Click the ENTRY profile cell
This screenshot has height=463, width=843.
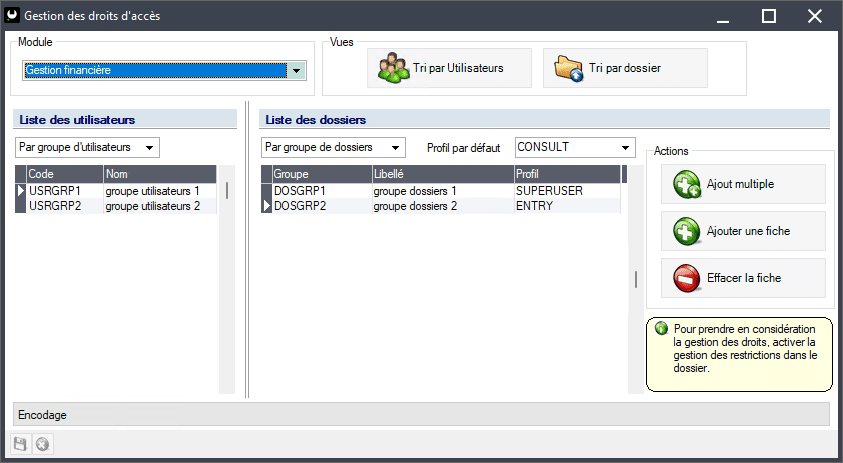[x=565, y=206]
